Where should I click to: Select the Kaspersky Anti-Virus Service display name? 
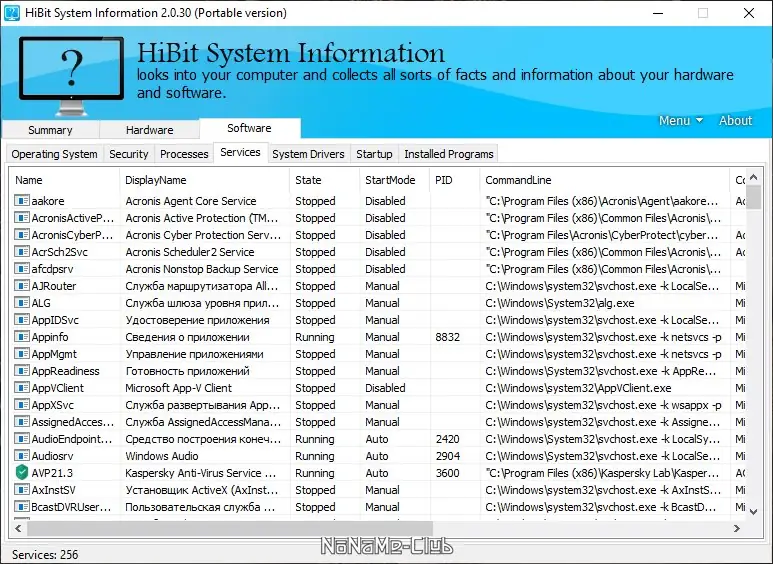click(x=201, y=473)
